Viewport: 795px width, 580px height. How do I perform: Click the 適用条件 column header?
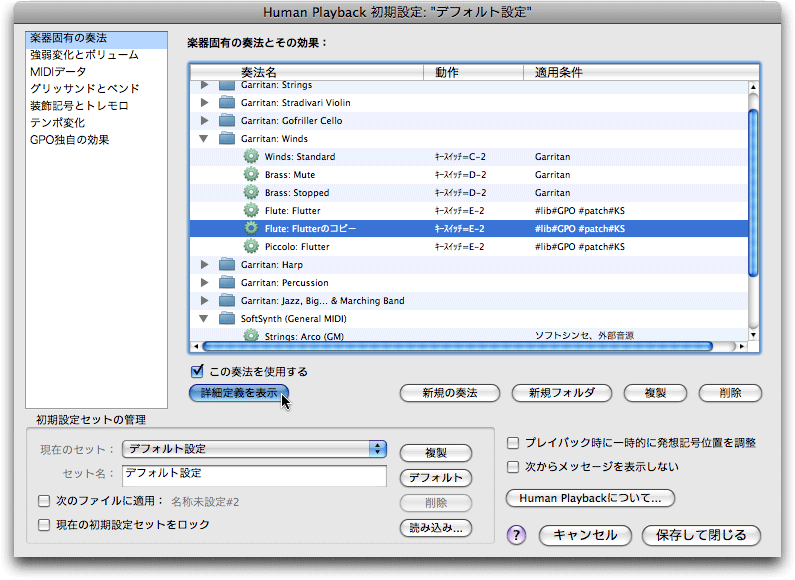641,72
